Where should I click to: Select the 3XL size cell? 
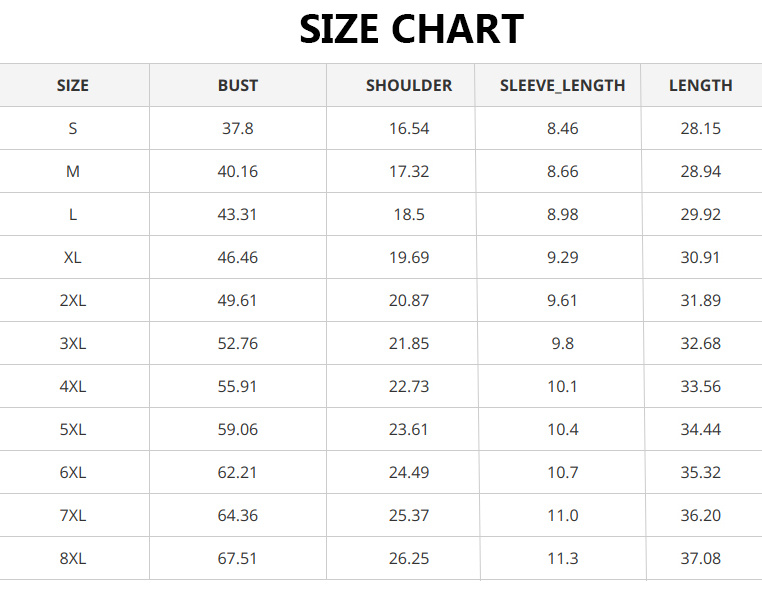pos(73,344)
